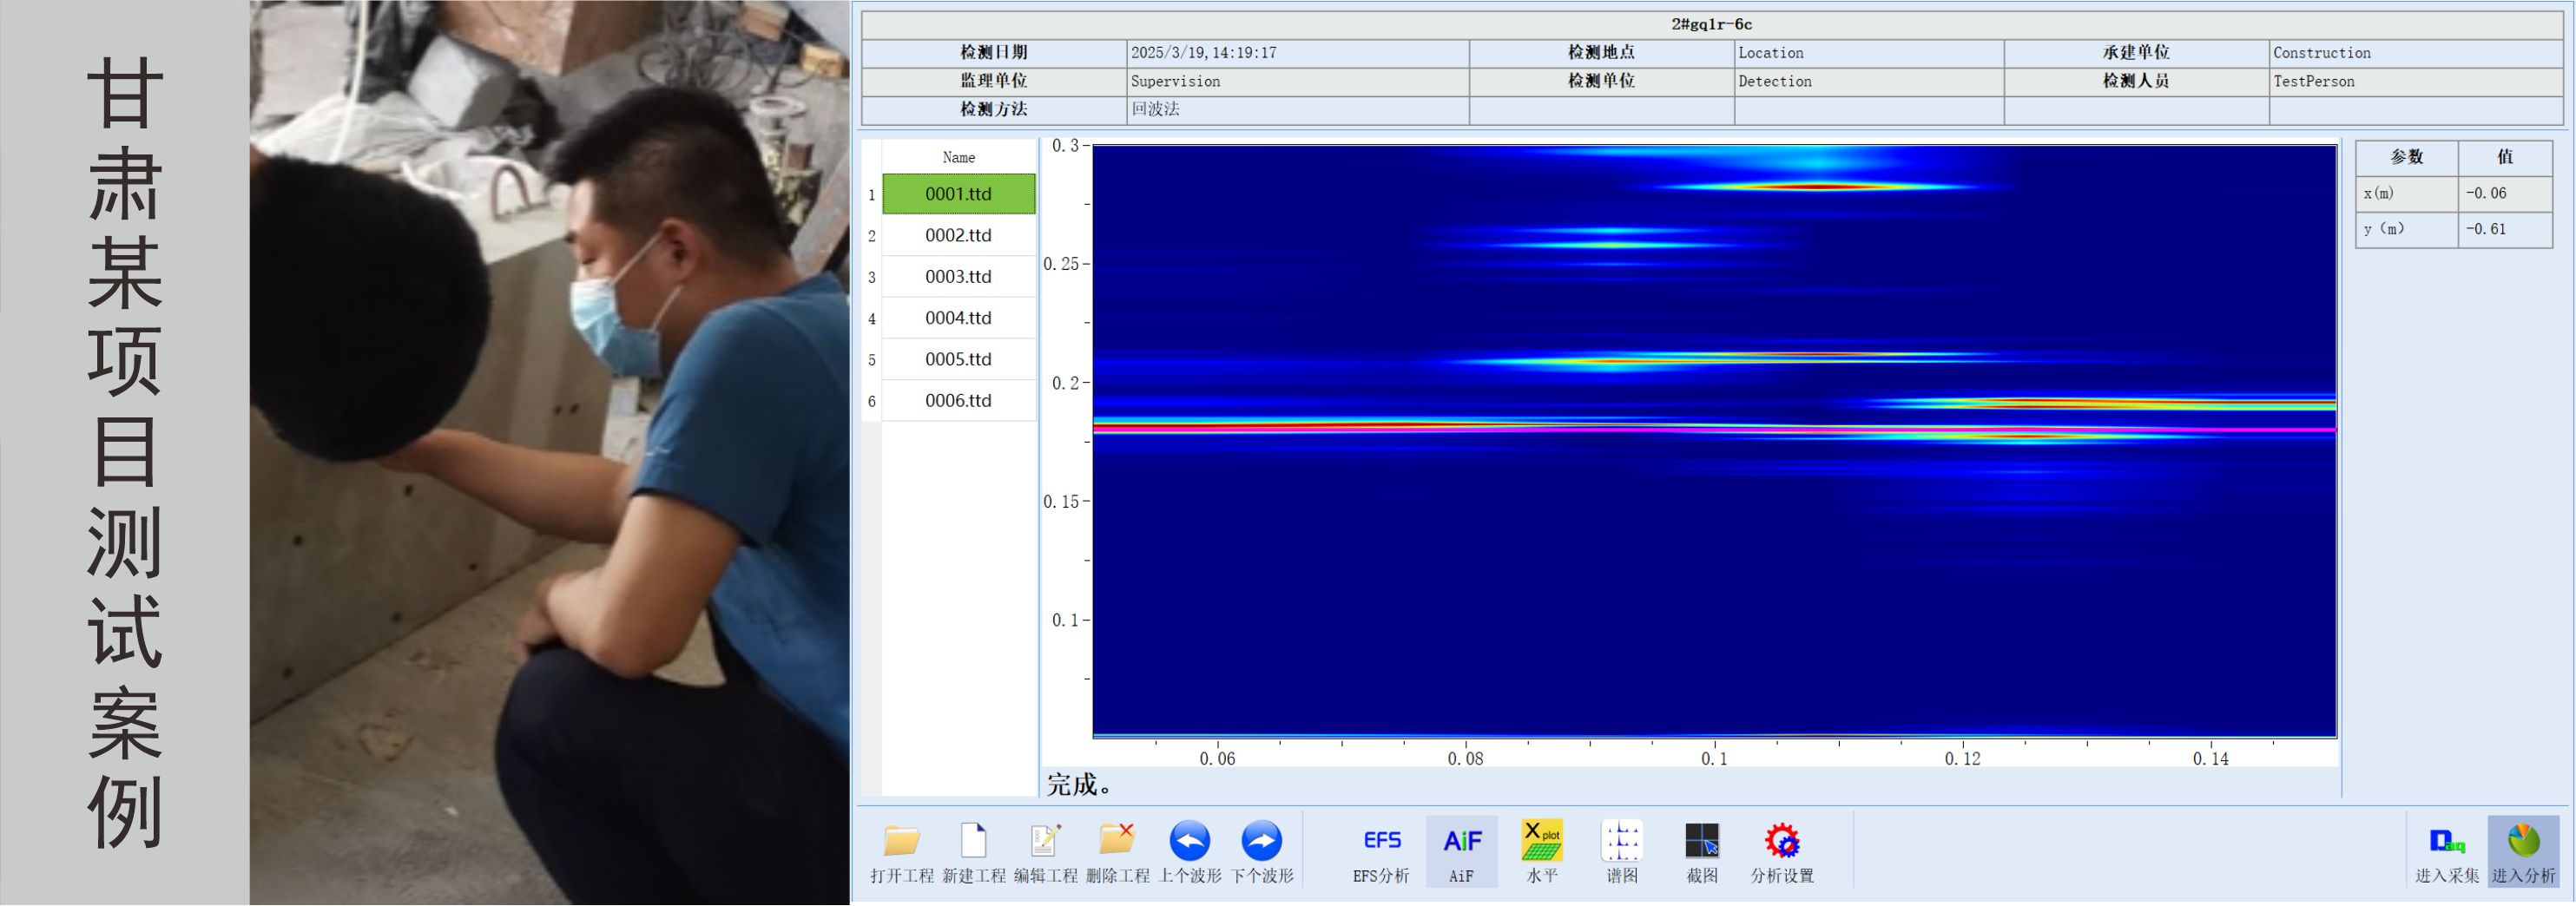The height and width of the screenshot is (906, 2576).
Task: Click the Name column header
Action: click(958, 157)
